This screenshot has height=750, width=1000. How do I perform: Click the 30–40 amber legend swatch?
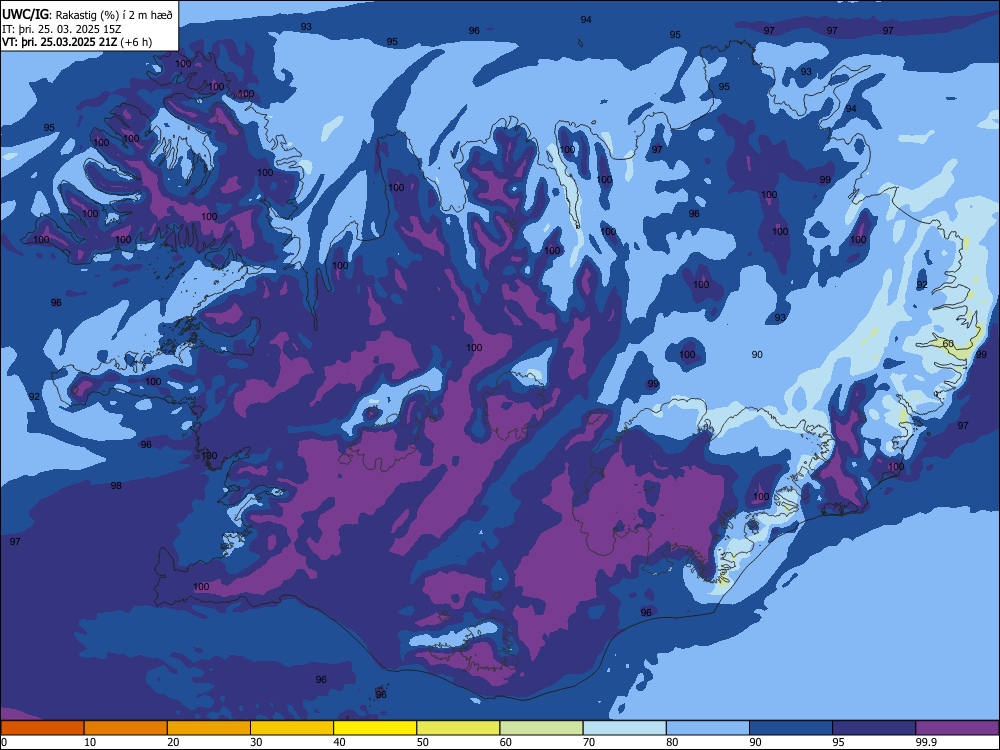[292, 728]
